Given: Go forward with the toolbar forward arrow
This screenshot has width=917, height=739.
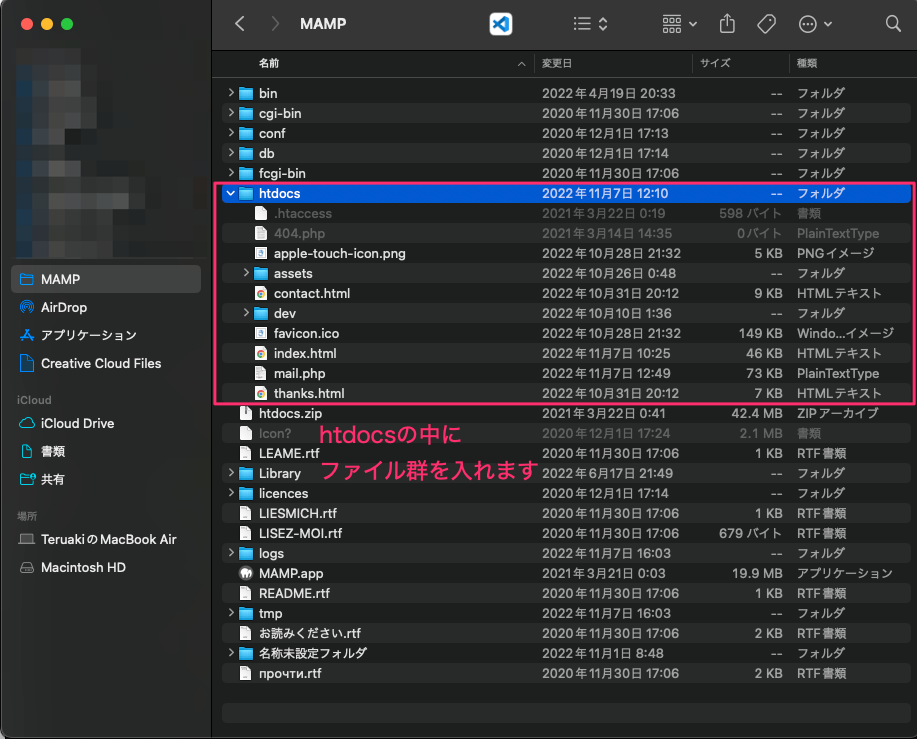Looking at the screenshot, I should coord(274,24).
